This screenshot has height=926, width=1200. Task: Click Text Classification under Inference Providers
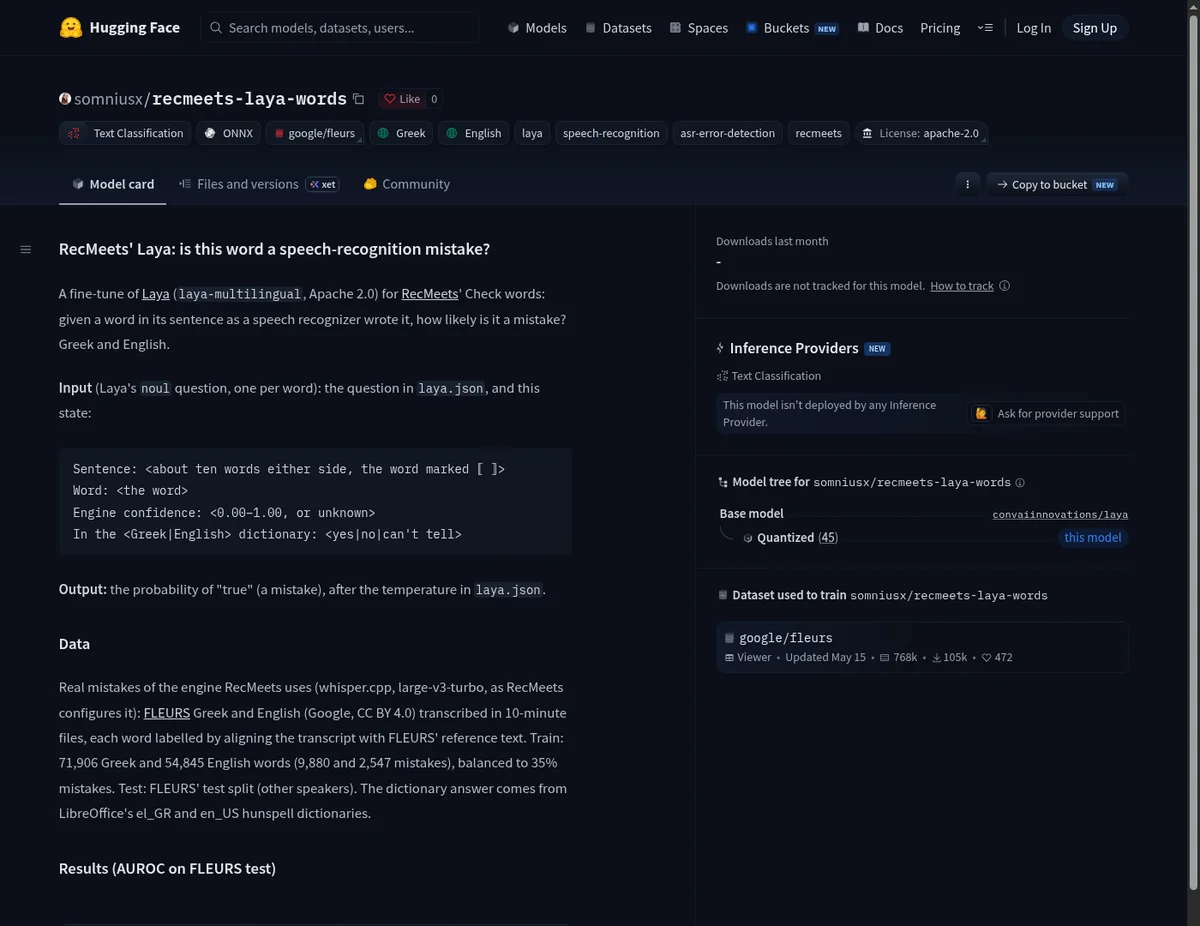pos(769,376)
